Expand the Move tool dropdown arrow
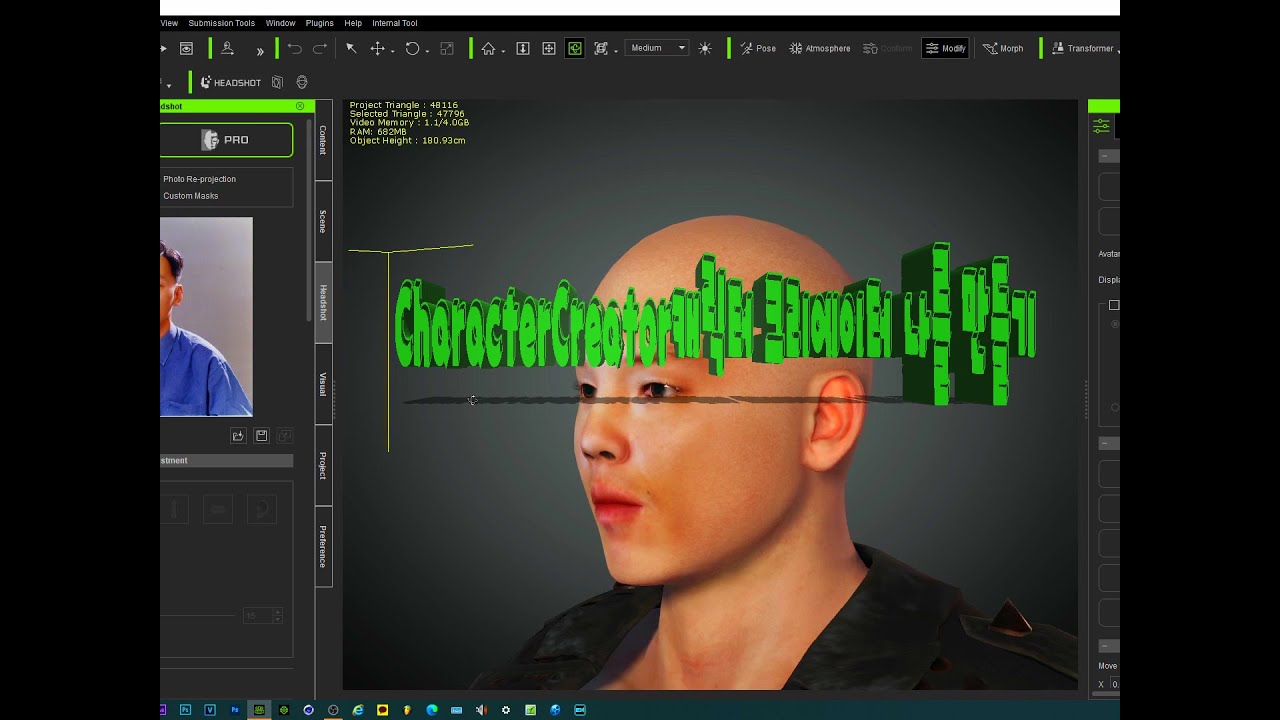Image resolution: width=1280 pixels, height=720 pixels. pyautogui.click(x=392, y=51)
